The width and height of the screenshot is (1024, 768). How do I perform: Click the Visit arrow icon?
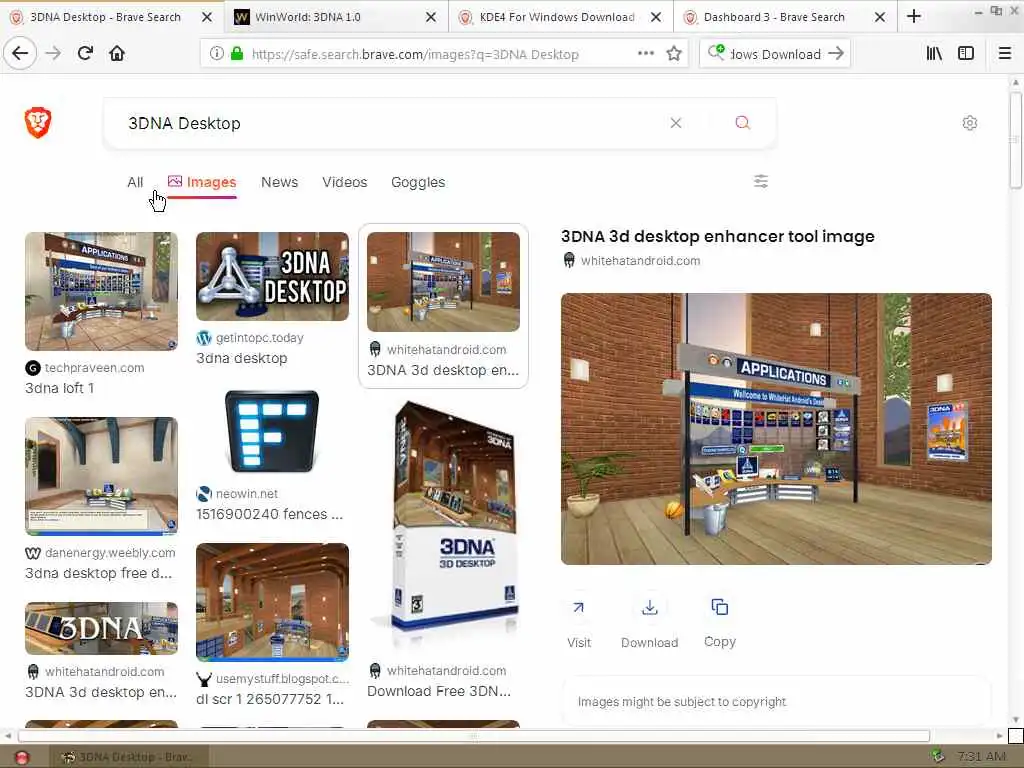(579, 608)
